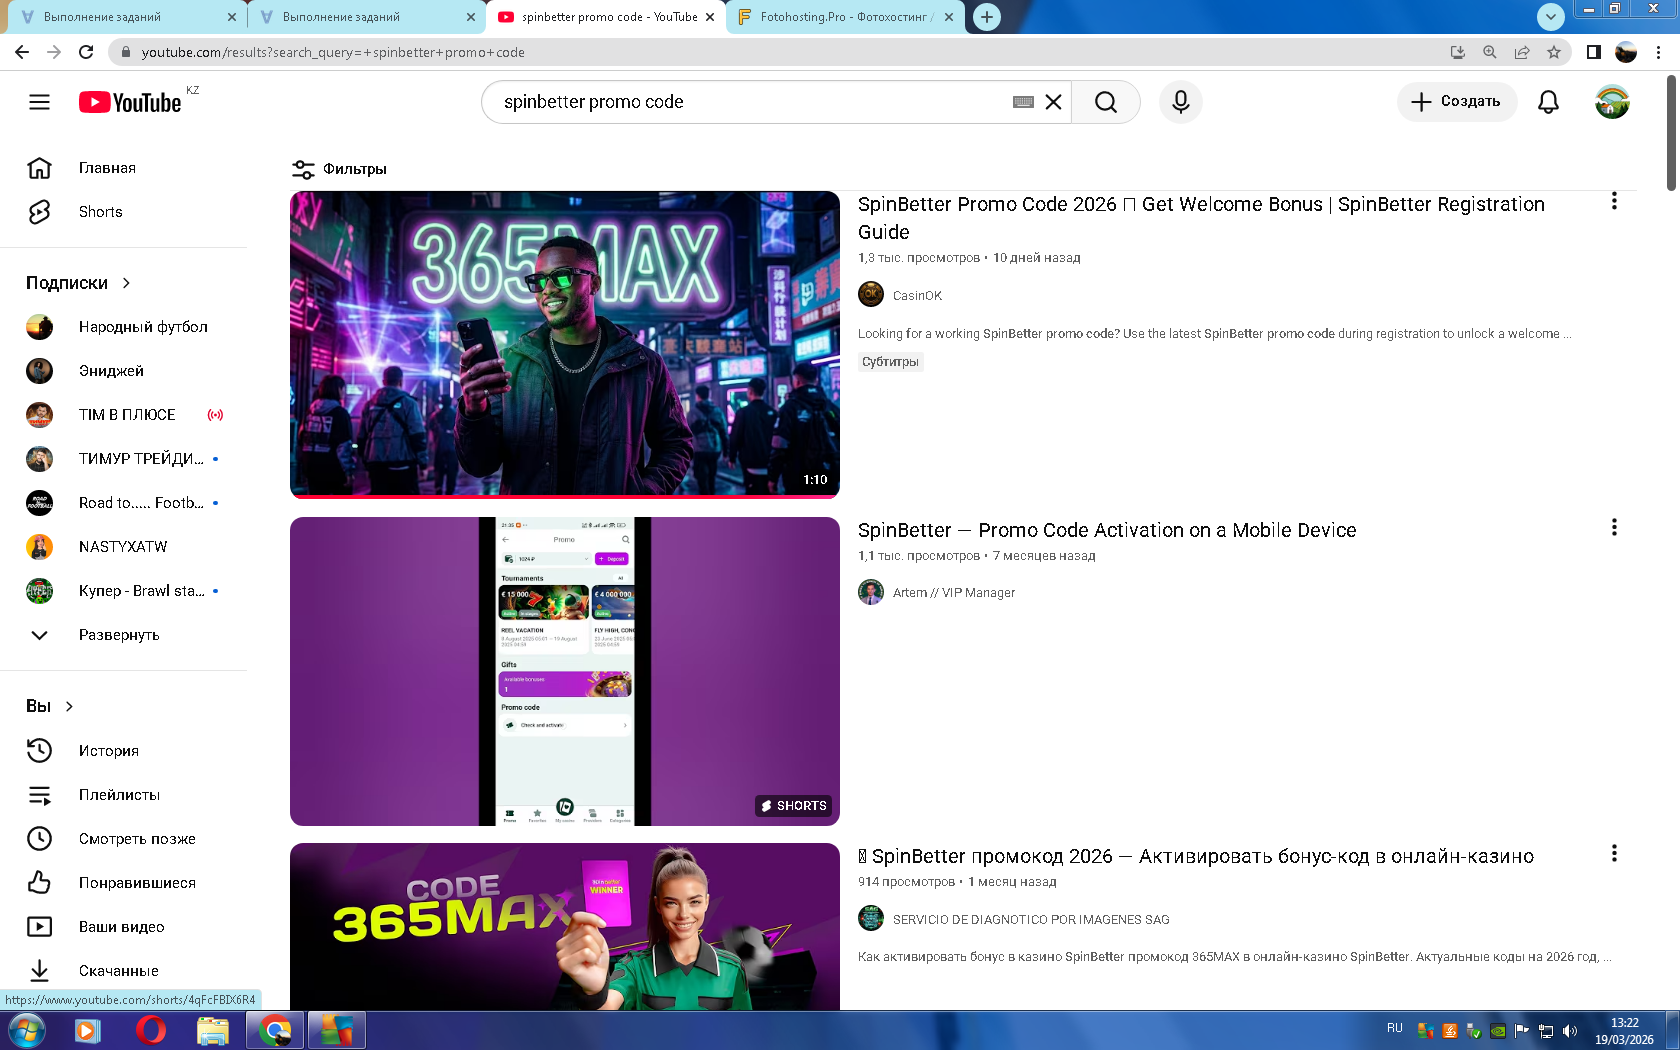Clear the search query with X

pos(1053,102)
